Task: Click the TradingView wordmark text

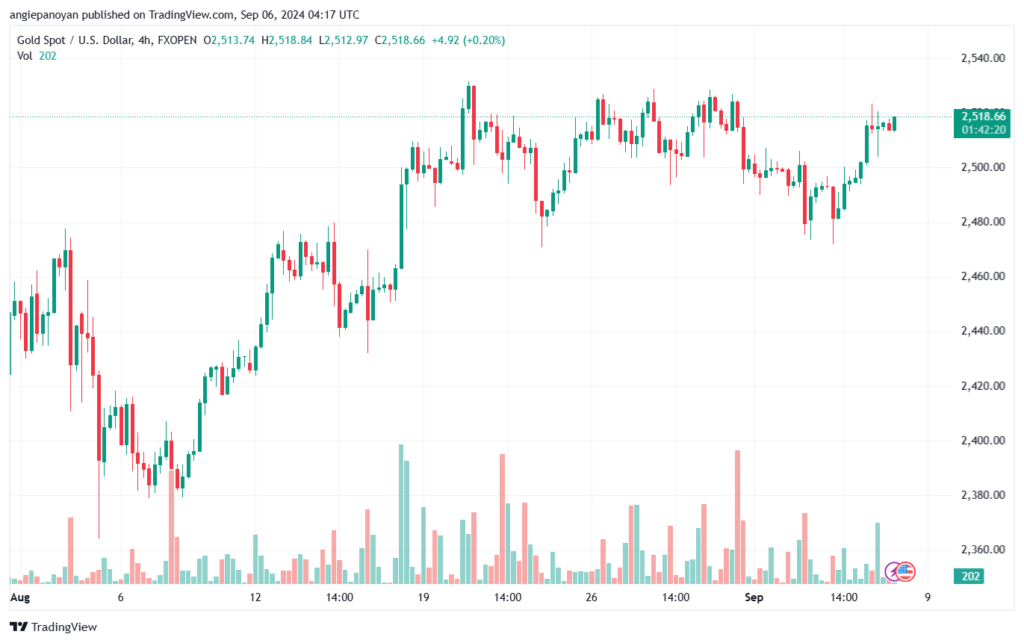Action: [x=64, y=627]
